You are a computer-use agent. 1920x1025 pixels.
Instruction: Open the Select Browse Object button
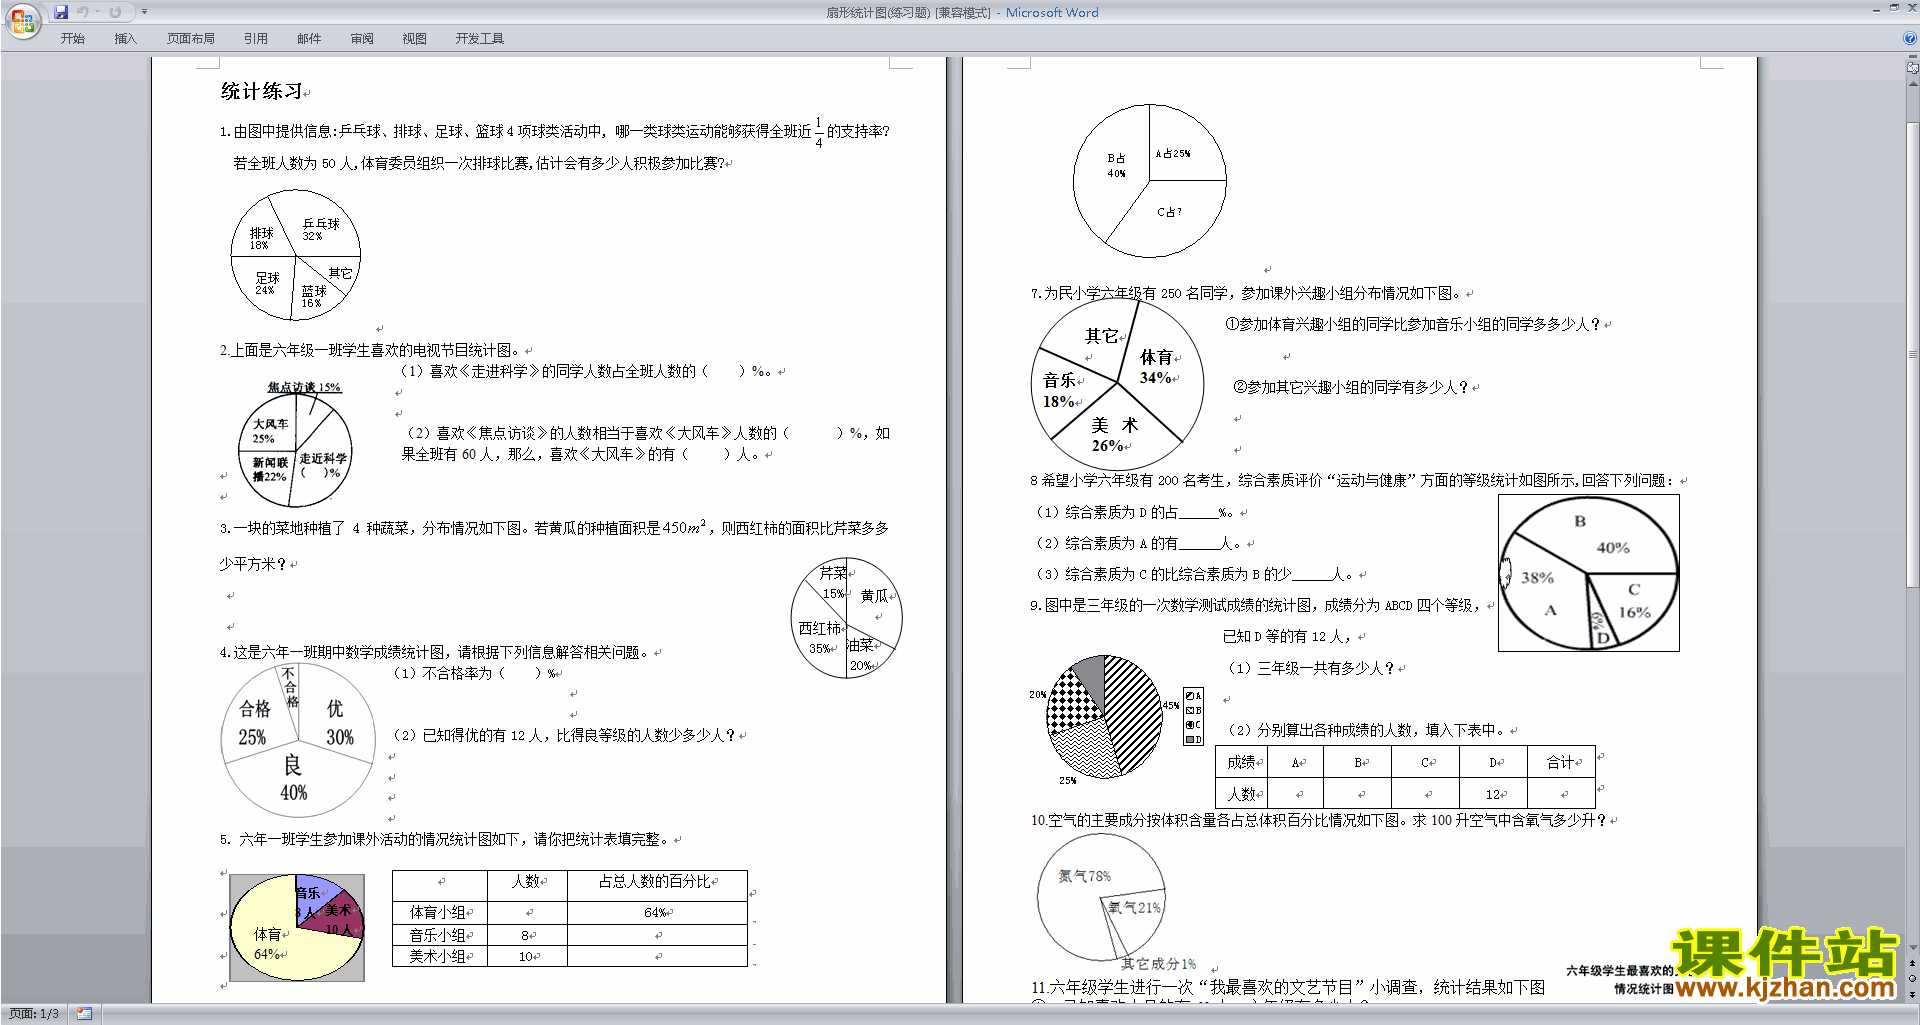(1913, 978)
